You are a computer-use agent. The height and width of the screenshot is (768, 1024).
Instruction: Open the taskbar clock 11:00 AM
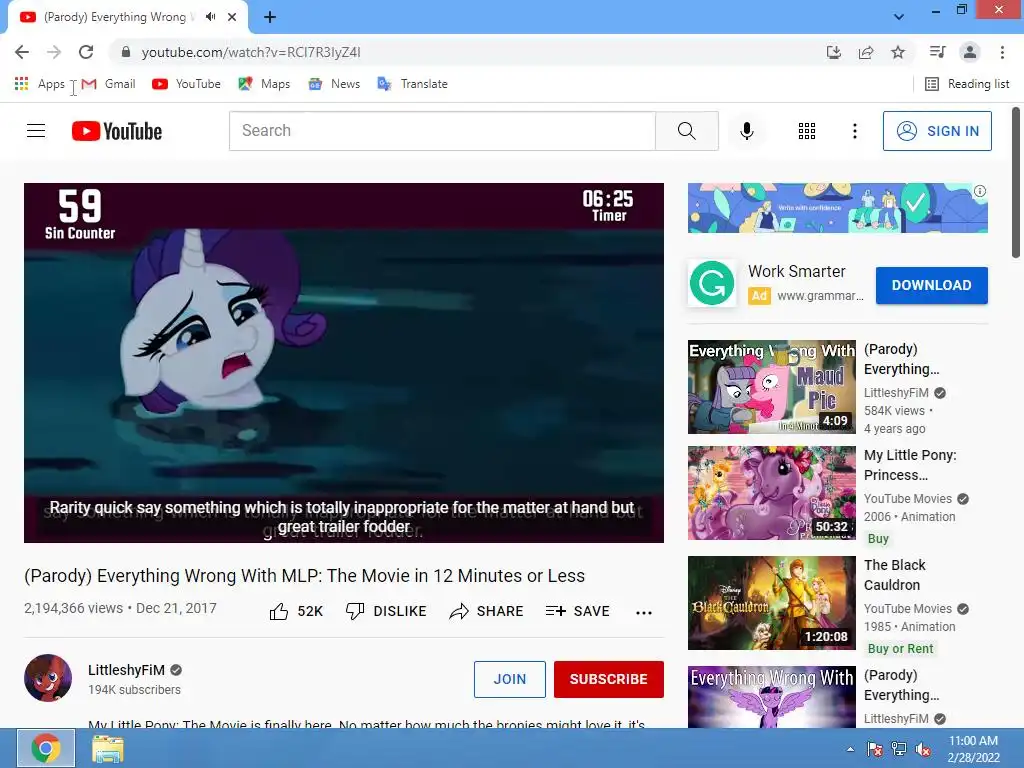[x=973, y=748]
